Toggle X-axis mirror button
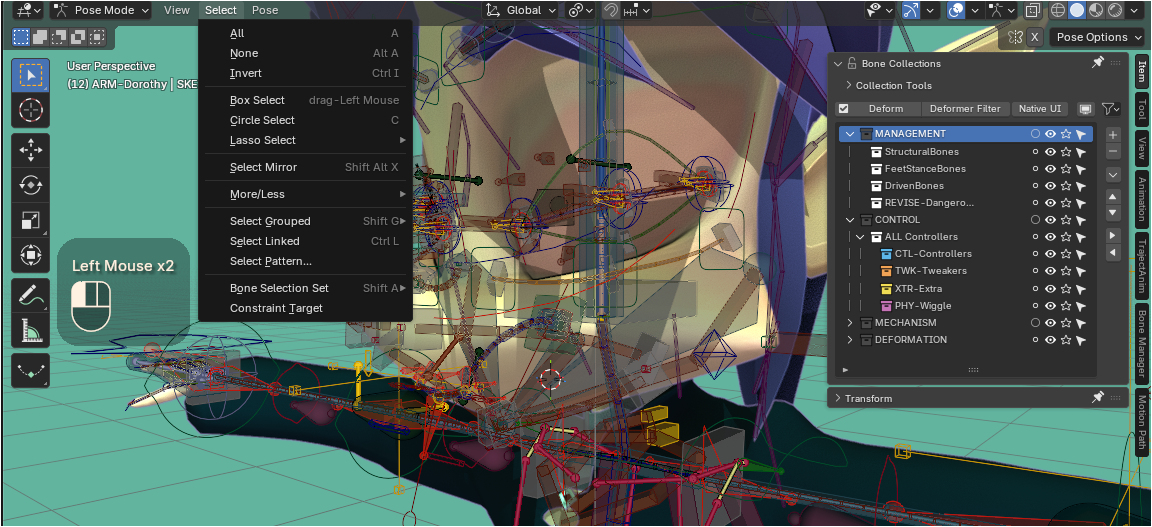The height and width of the screenshot is (527, 1152). [1034, 37]
